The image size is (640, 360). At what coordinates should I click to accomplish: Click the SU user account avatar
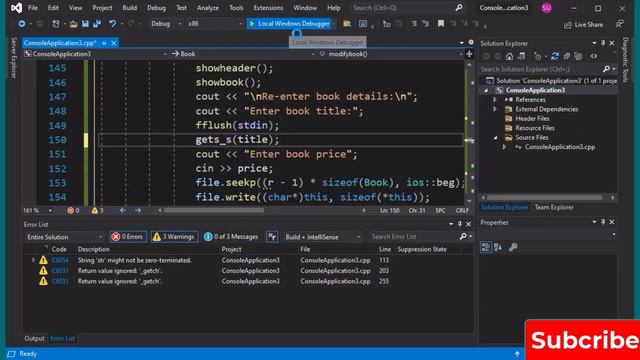546,8
